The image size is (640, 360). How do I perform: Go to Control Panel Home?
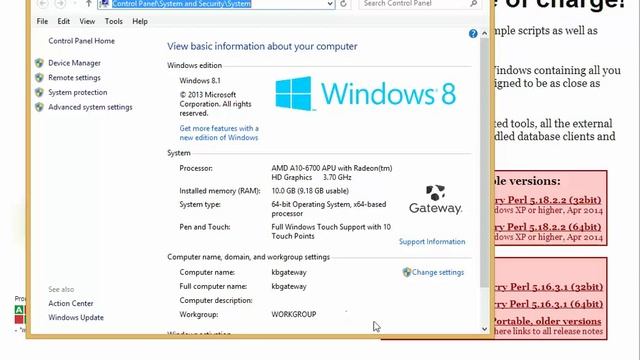82,41
